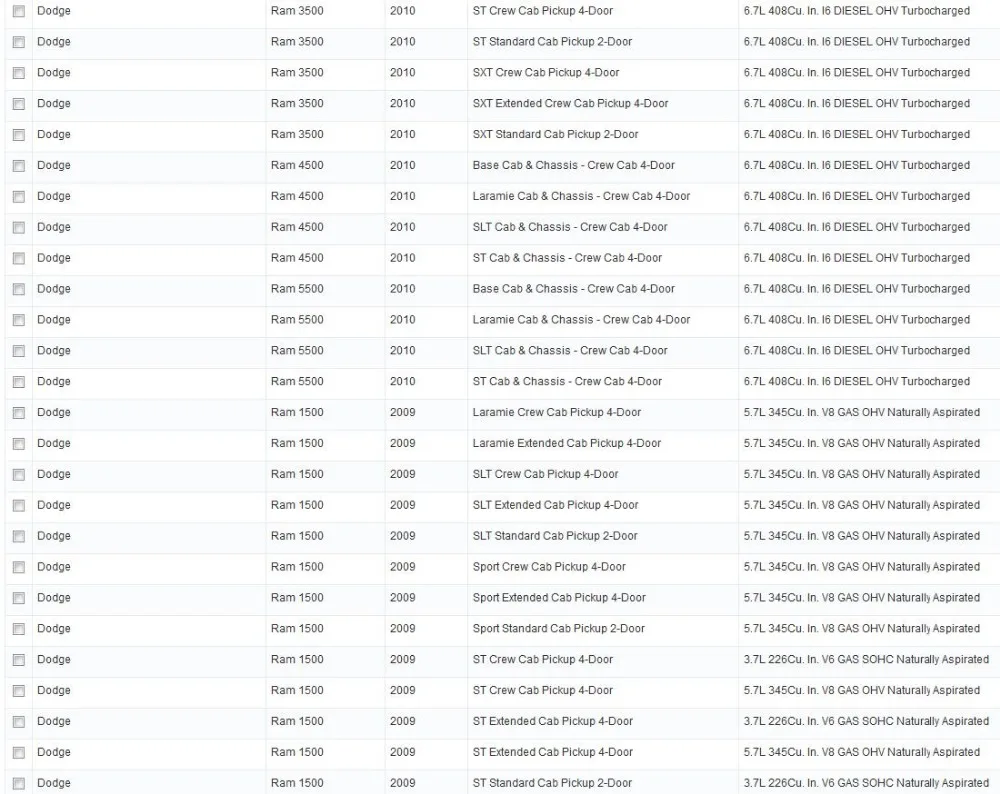Select the Laramie Extended Cab Pickup 4-Door text
This screenshot has width=1000, height=794.
(566, 443)
